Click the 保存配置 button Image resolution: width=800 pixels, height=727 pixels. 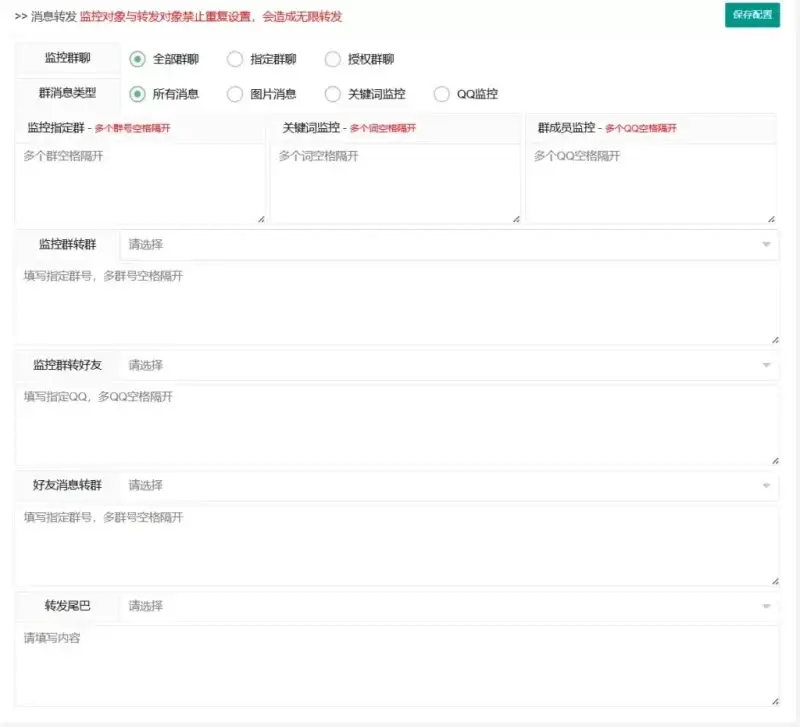click(x=752, y=15)
